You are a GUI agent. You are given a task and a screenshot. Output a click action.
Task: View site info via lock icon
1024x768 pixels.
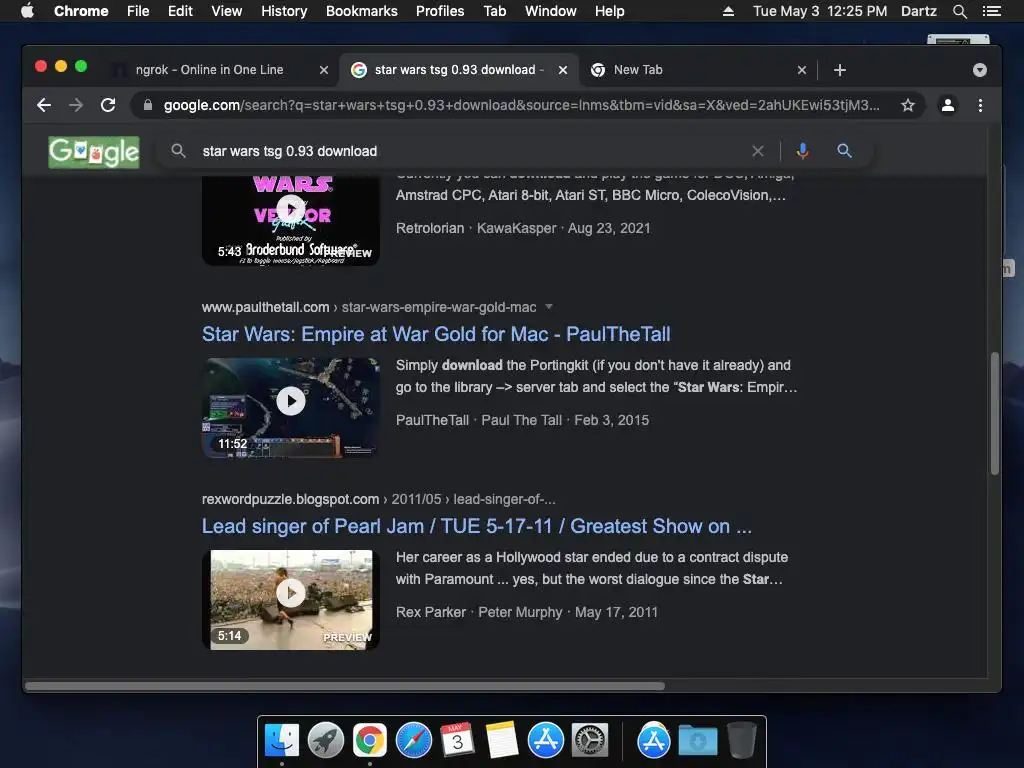[x=148, y=105]
